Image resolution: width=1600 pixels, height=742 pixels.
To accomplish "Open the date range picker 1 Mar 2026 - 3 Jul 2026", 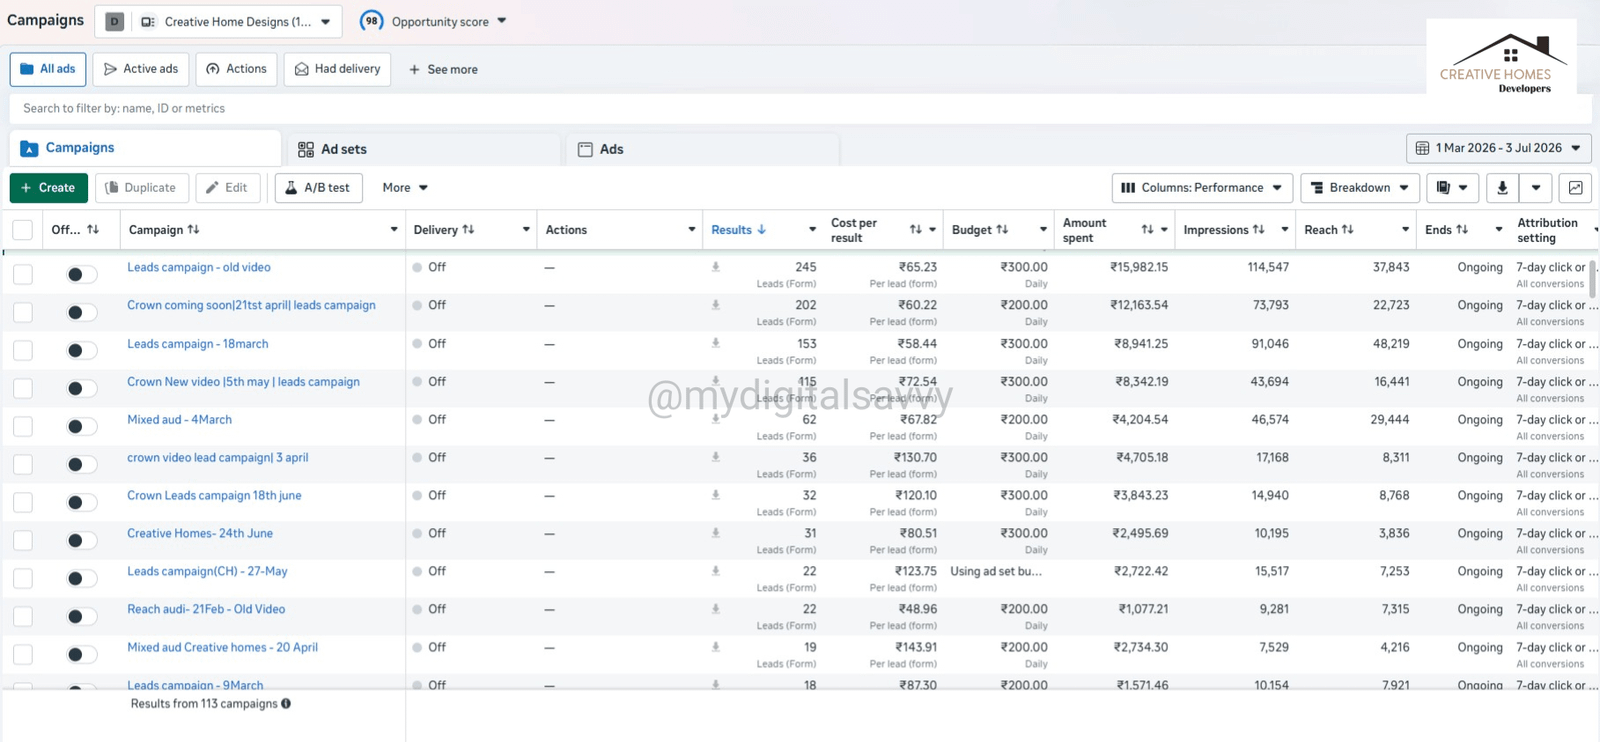I will [x=1498, y=148].
